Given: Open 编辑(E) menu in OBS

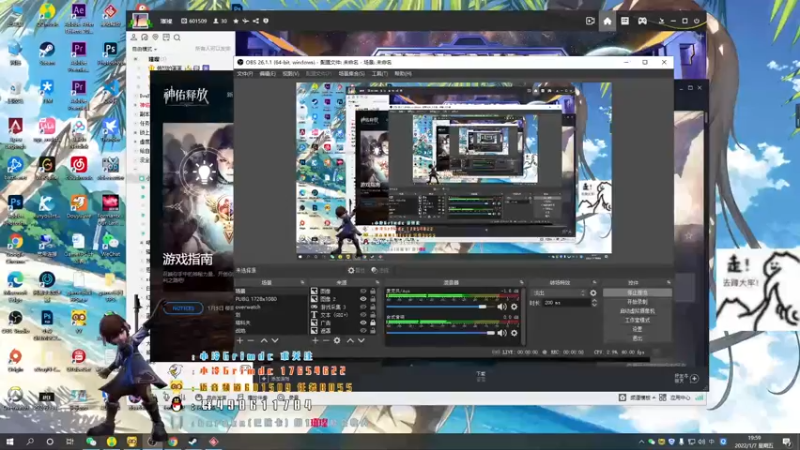Looking at the screenshot, I should pos(267,74).
